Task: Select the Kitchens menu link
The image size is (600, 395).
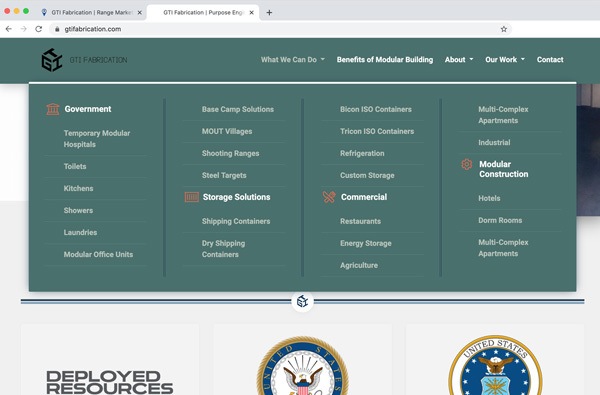Action: [78, 188]
